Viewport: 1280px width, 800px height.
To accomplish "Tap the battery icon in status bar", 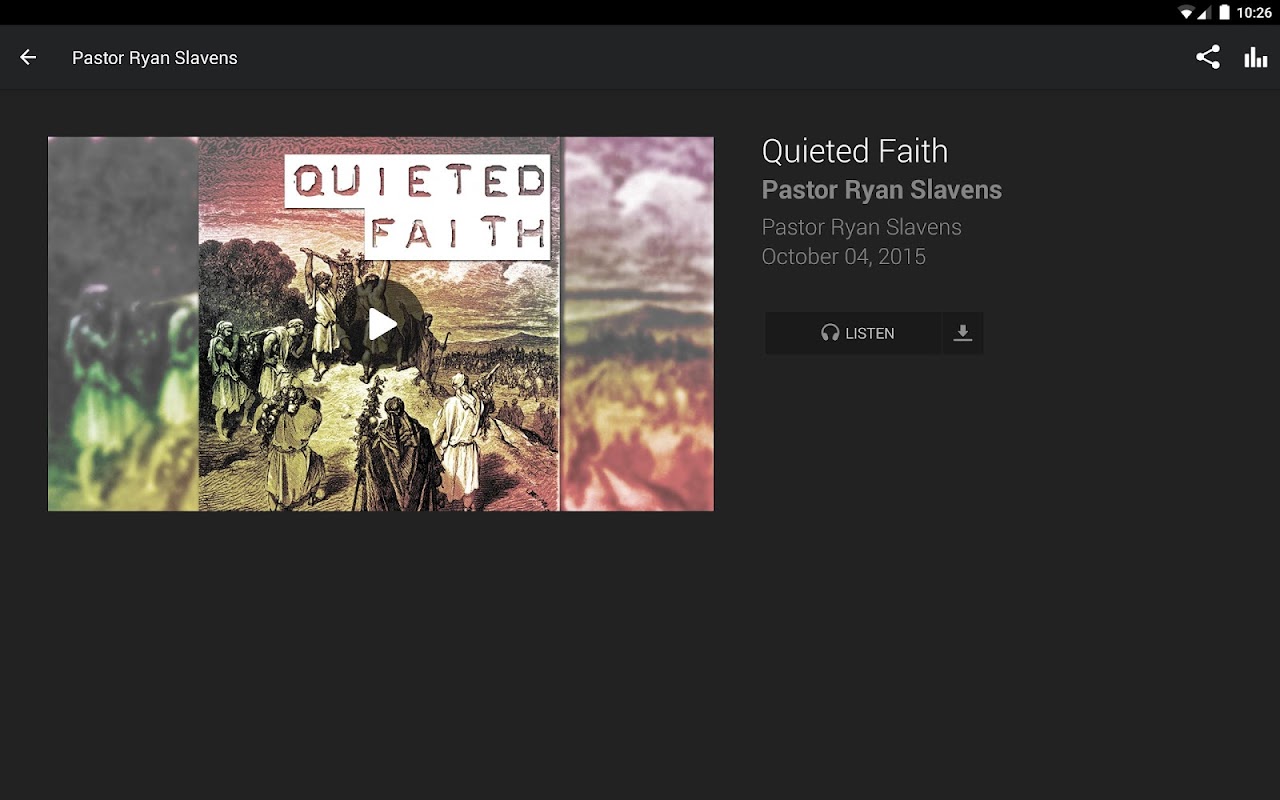I will (x=1224, y=13).
